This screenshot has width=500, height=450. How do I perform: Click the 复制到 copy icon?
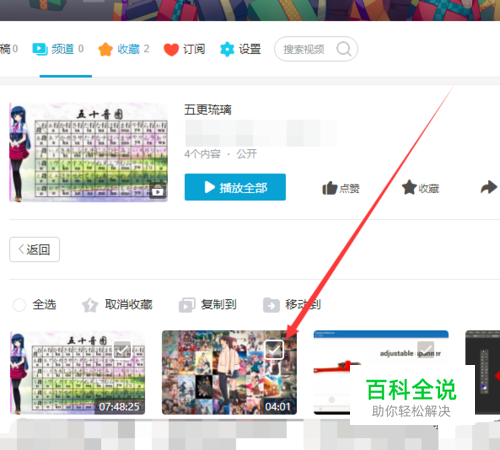coord(187,305)
